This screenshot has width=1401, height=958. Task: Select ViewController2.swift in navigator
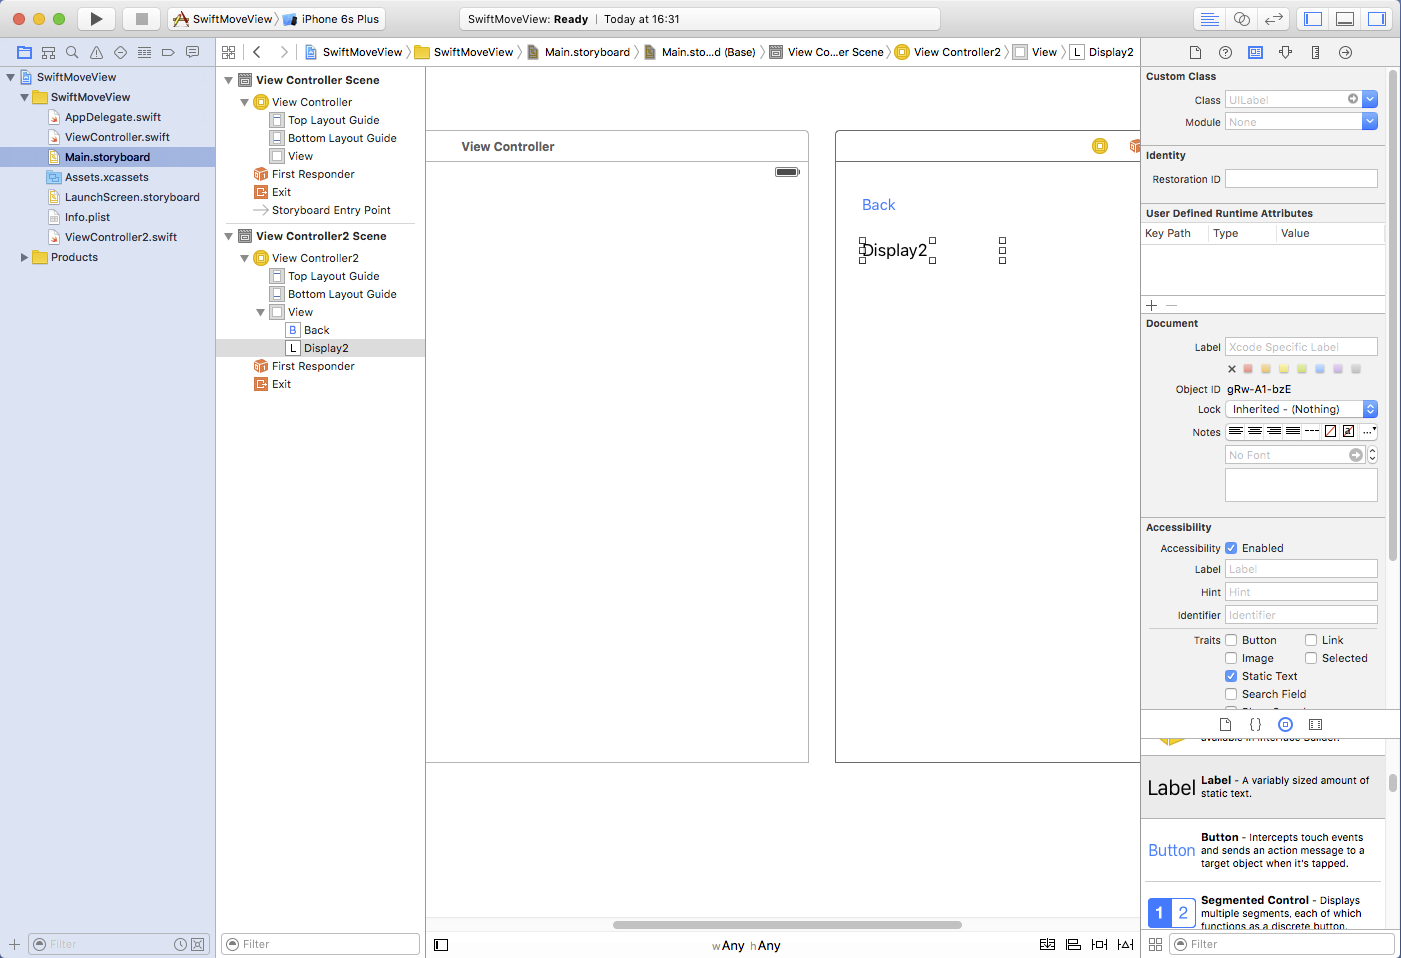tap(120, 237)
